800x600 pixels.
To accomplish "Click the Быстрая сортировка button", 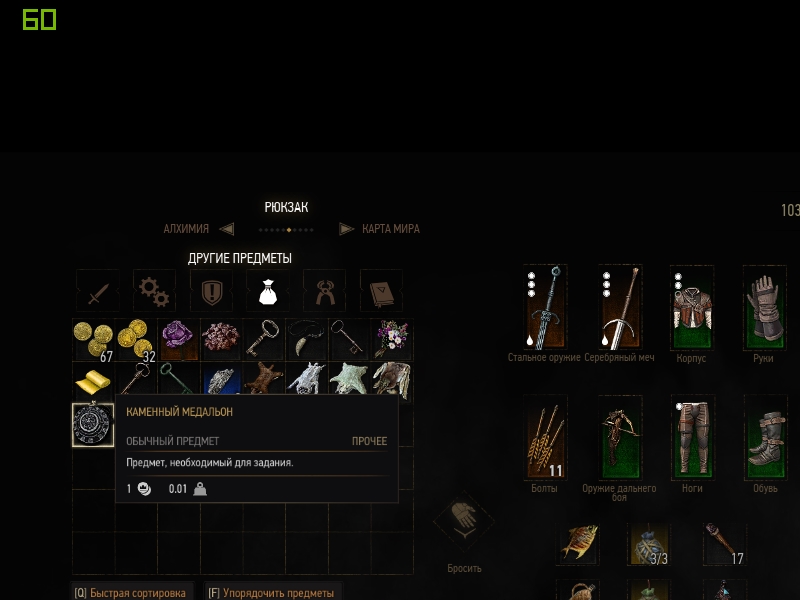I will tap(133, 593).
